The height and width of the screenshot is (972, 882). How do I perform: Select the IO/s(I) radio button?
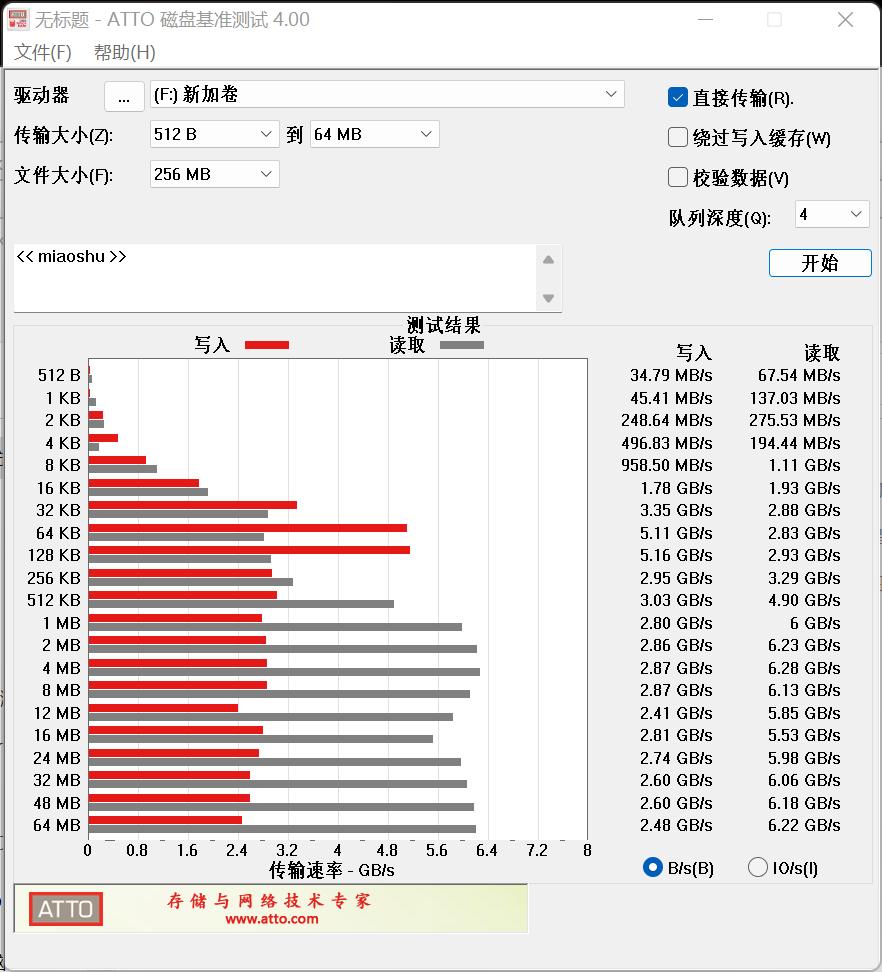coord(758,868)
